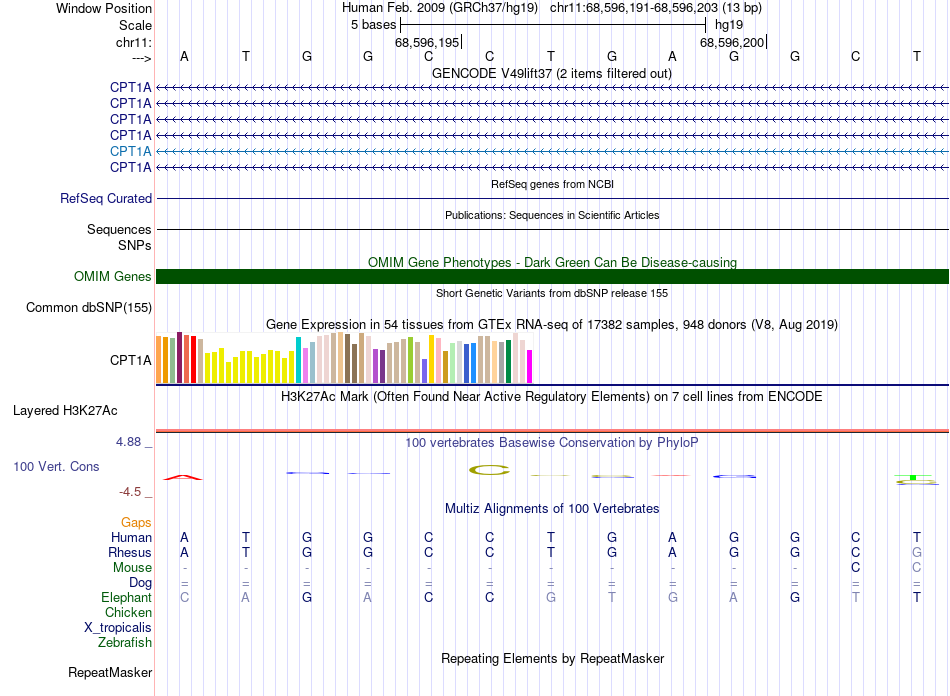
Task: Click the 68,596,200 ruler coordinate
Action: pyautogui.click(x=732, y=42)
